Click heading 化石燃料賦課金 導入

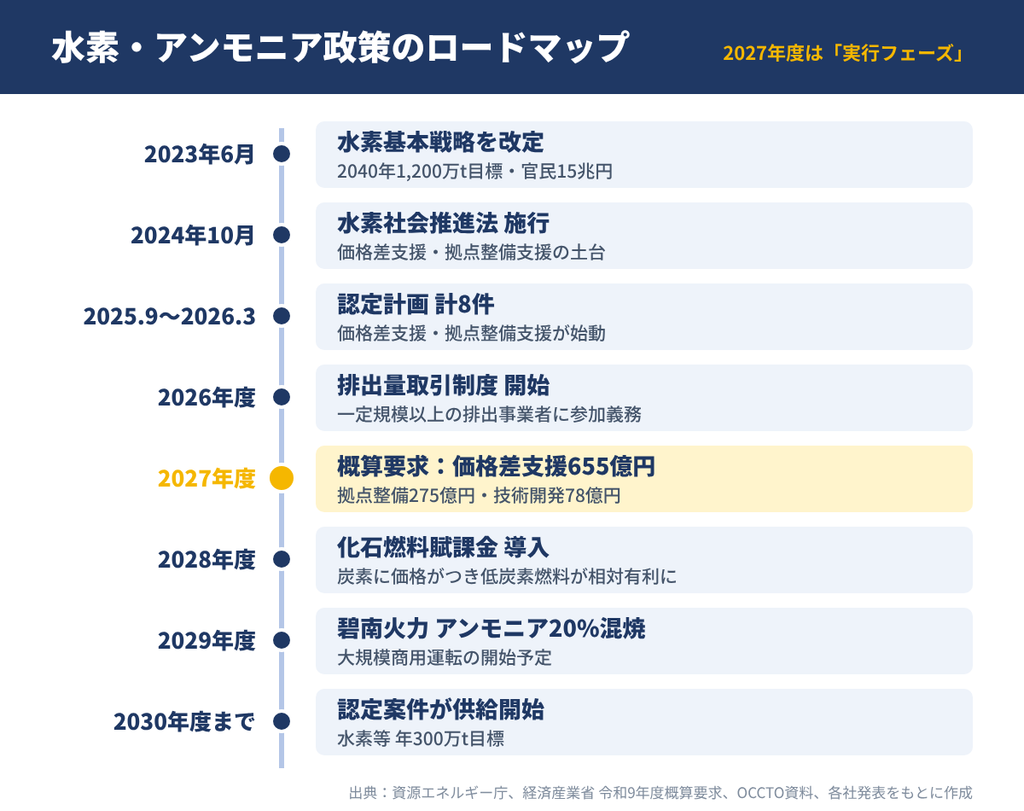pyautogui.click(x=443, y=548)
